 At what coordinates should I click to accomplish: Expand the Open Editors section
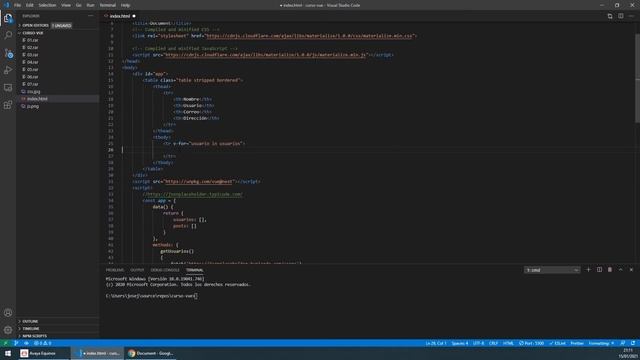[x=34, y=25]
